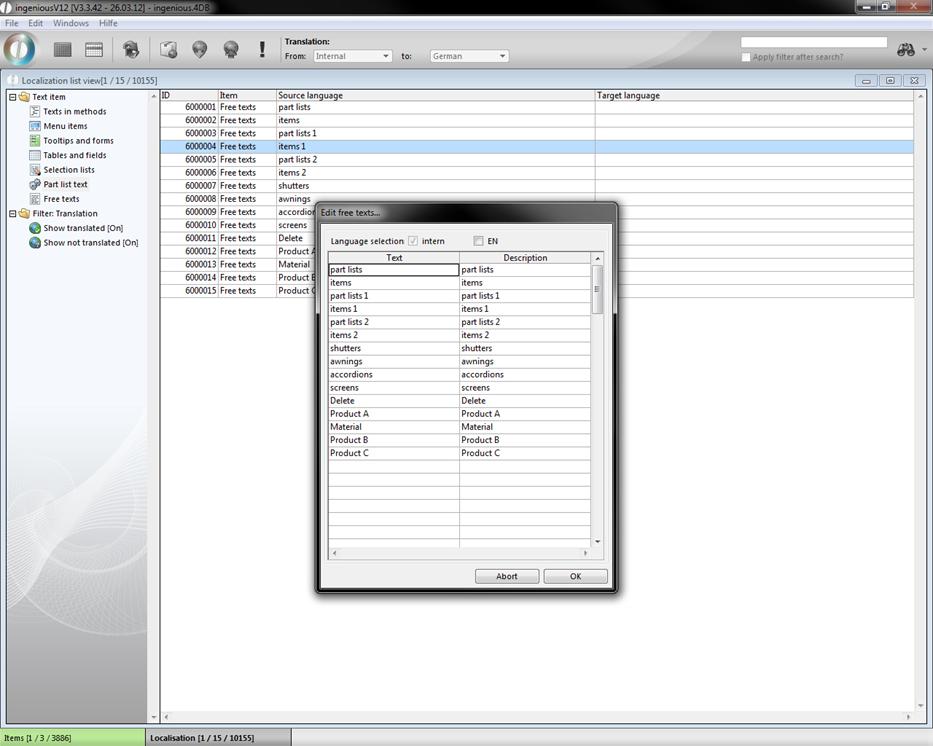The width and height of the screenshot is (933, 746).
Task: Open the Edit menu
Action: (35, 23)
